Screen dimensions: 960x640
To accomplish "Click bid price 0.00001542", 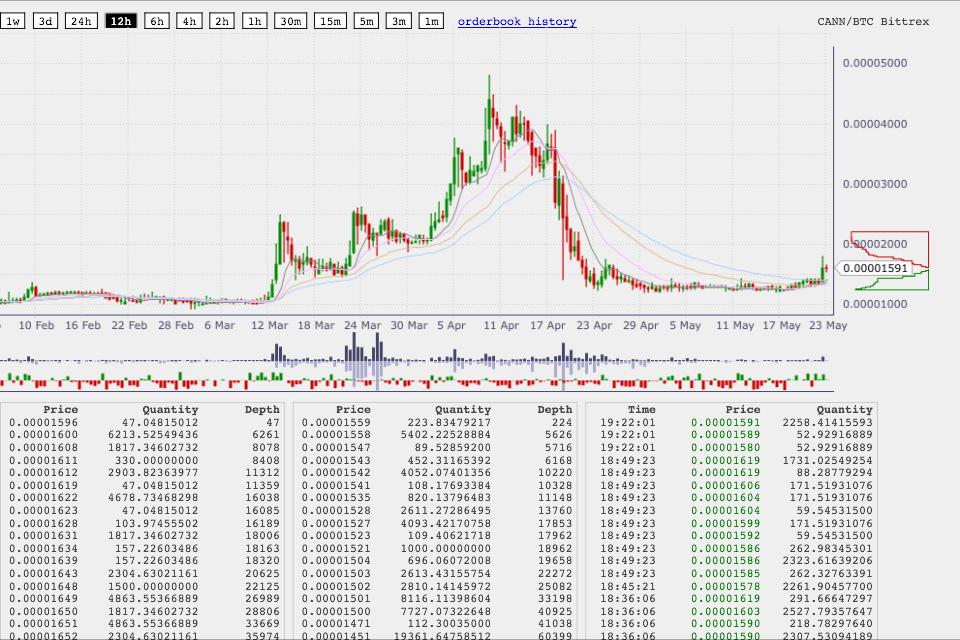I will point(336,473).
